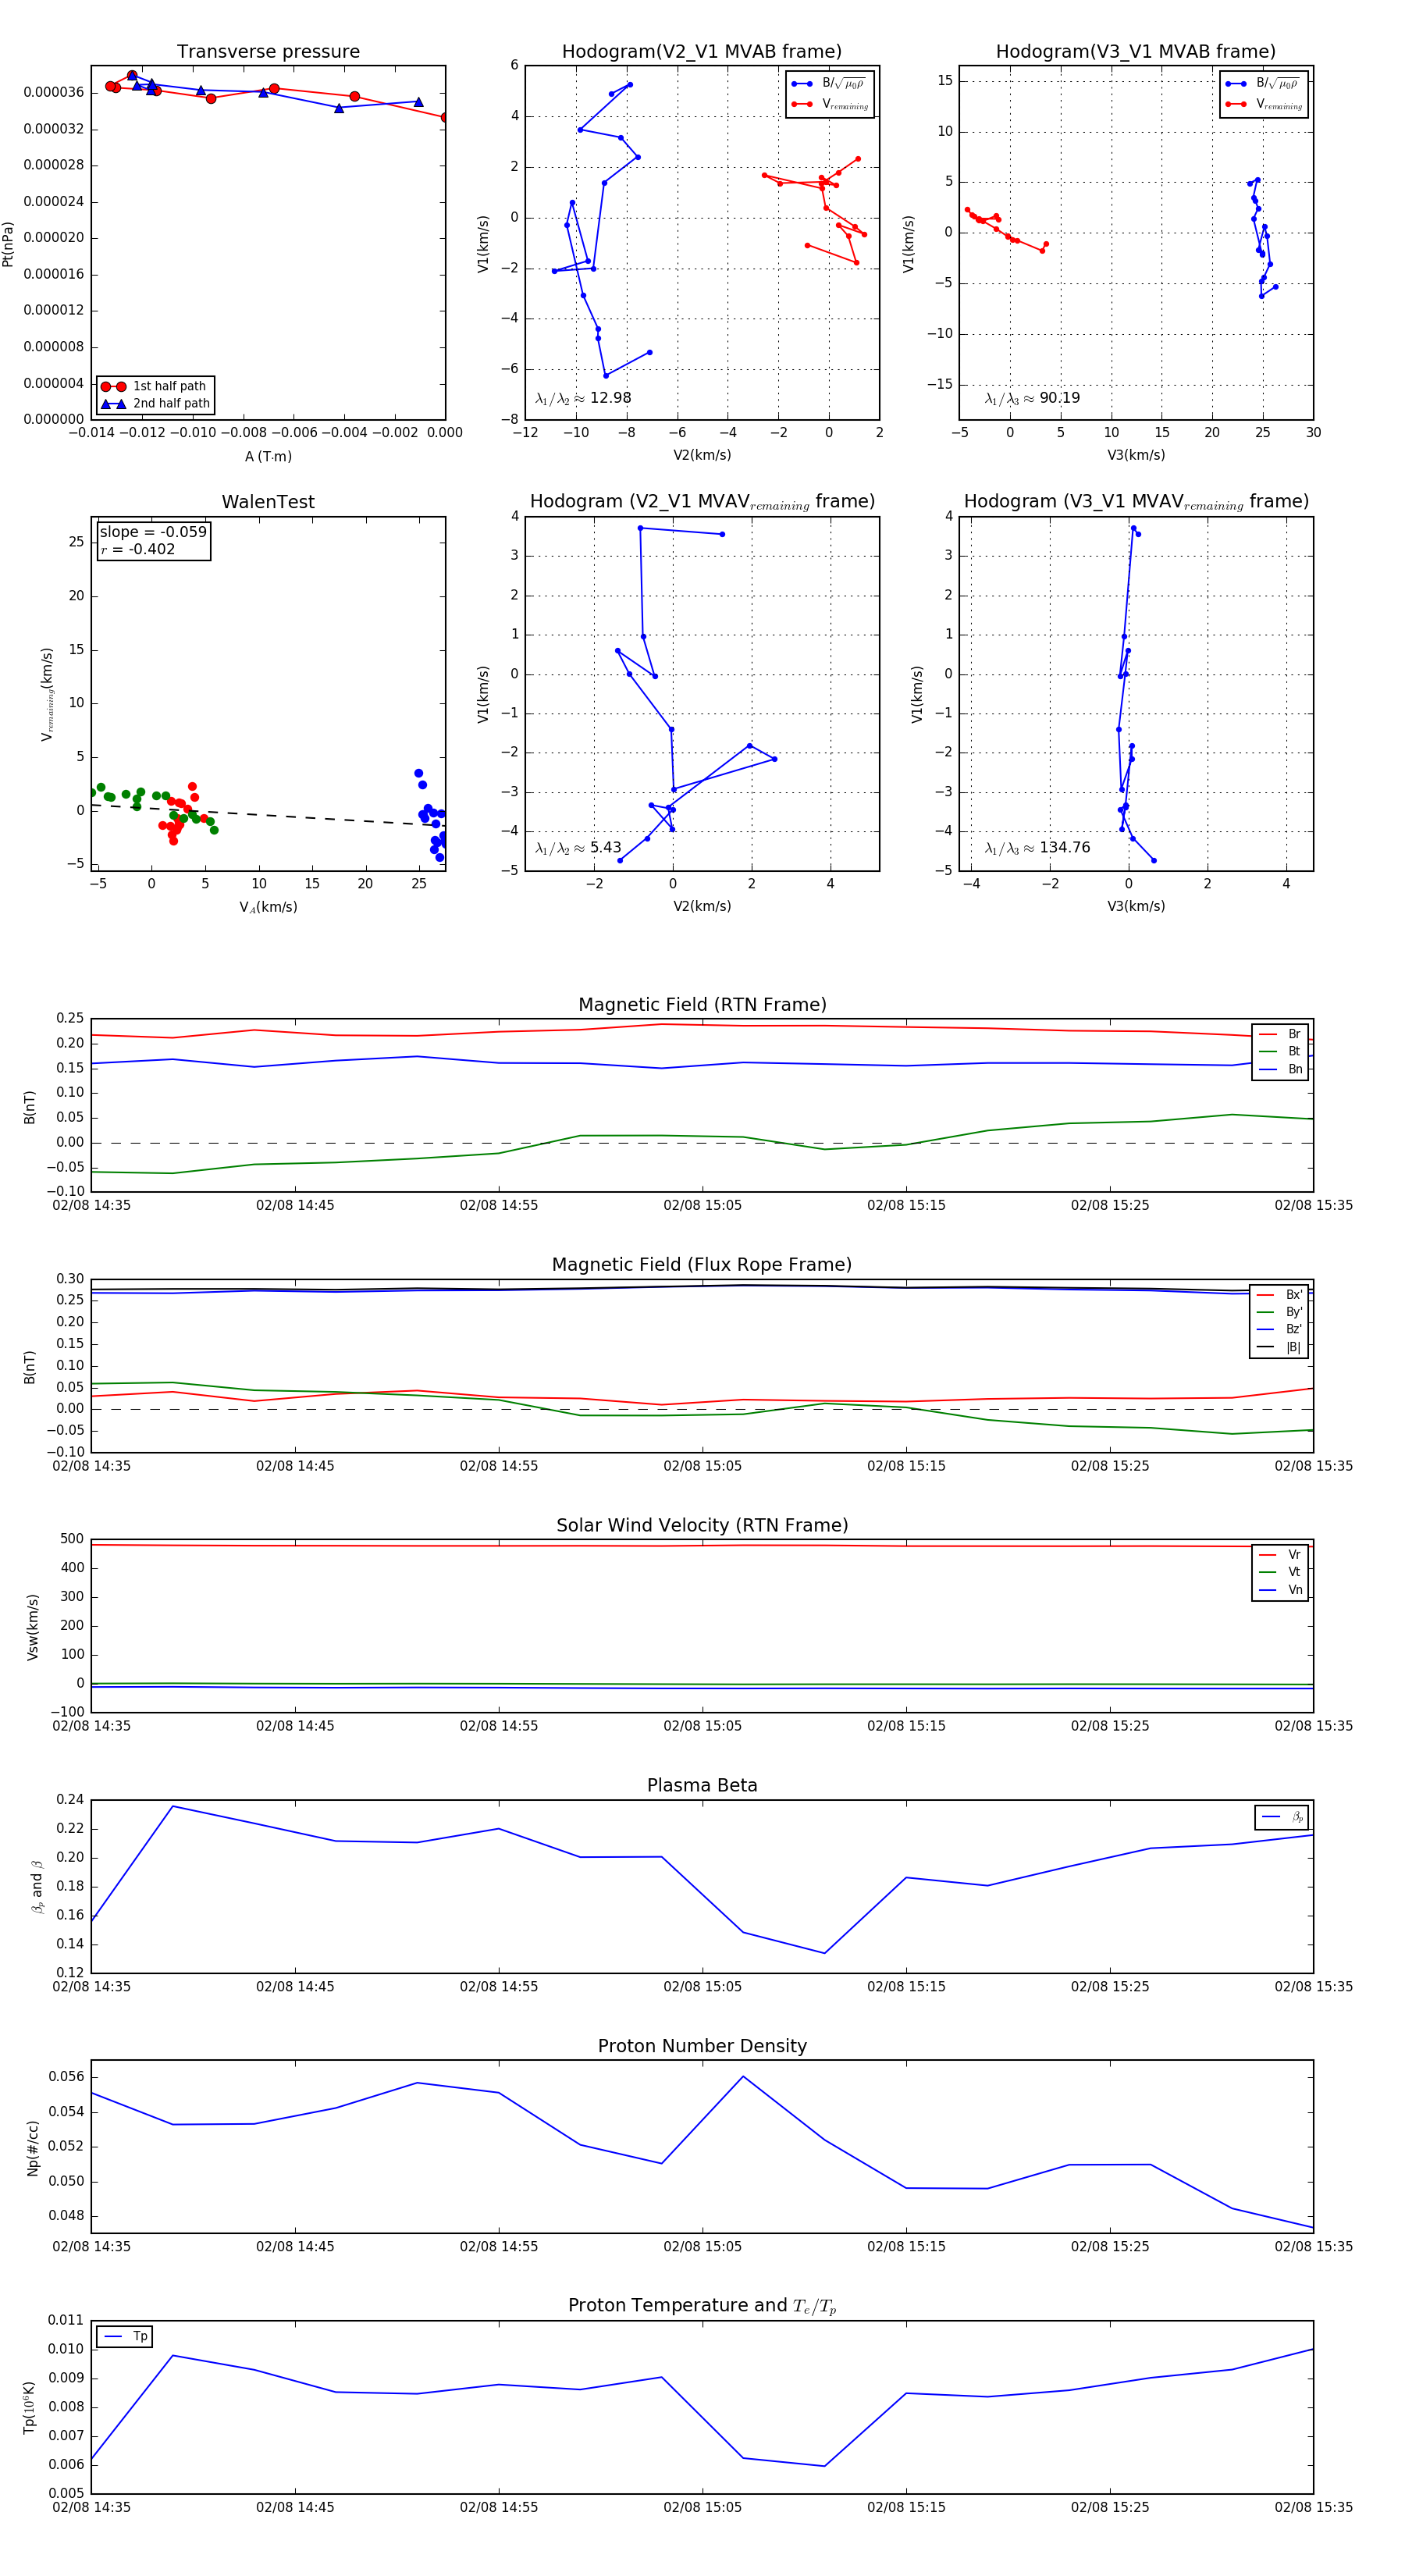
Task: Click the "Hodogram(V3_V1 MVAB frame)" title
Action: click(x=1136, y=52)
